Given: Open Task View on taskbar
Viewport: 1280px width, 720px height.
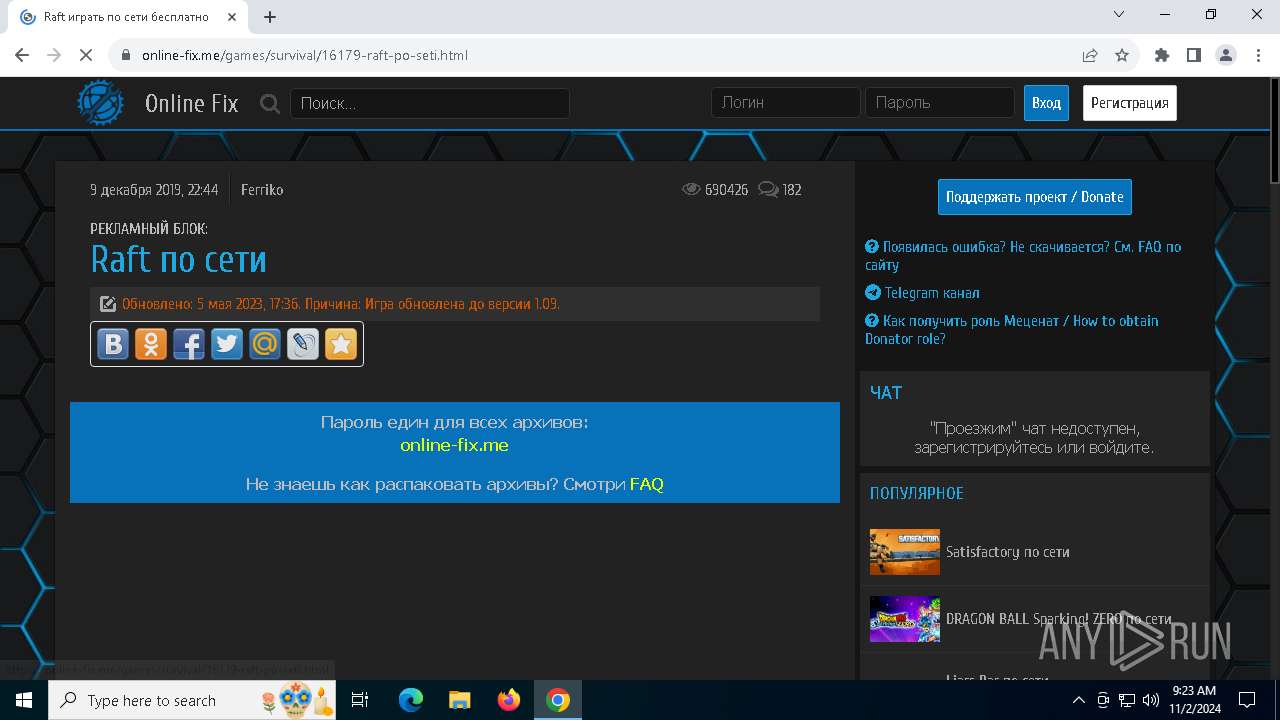Looking at the screenshot, I should pyautogui.click(x=361, y=700).
